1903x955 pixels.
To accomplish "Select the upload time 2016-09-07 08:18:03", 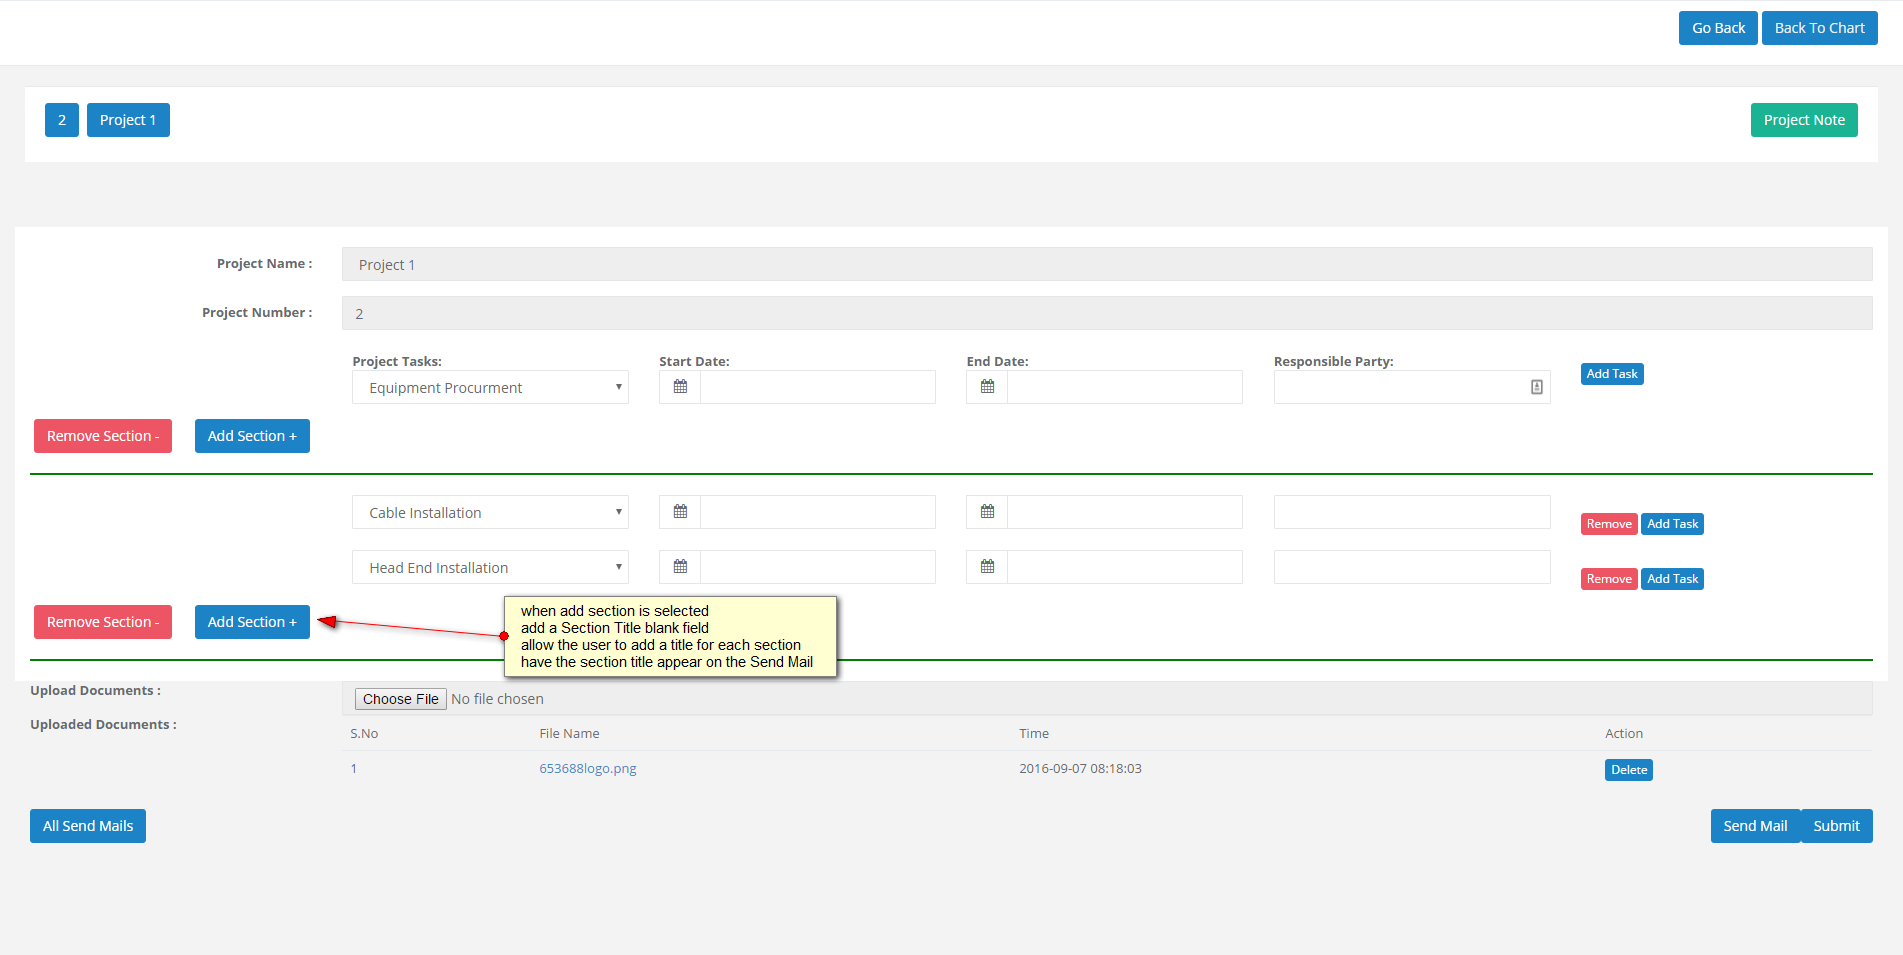I will point(1080,769).
